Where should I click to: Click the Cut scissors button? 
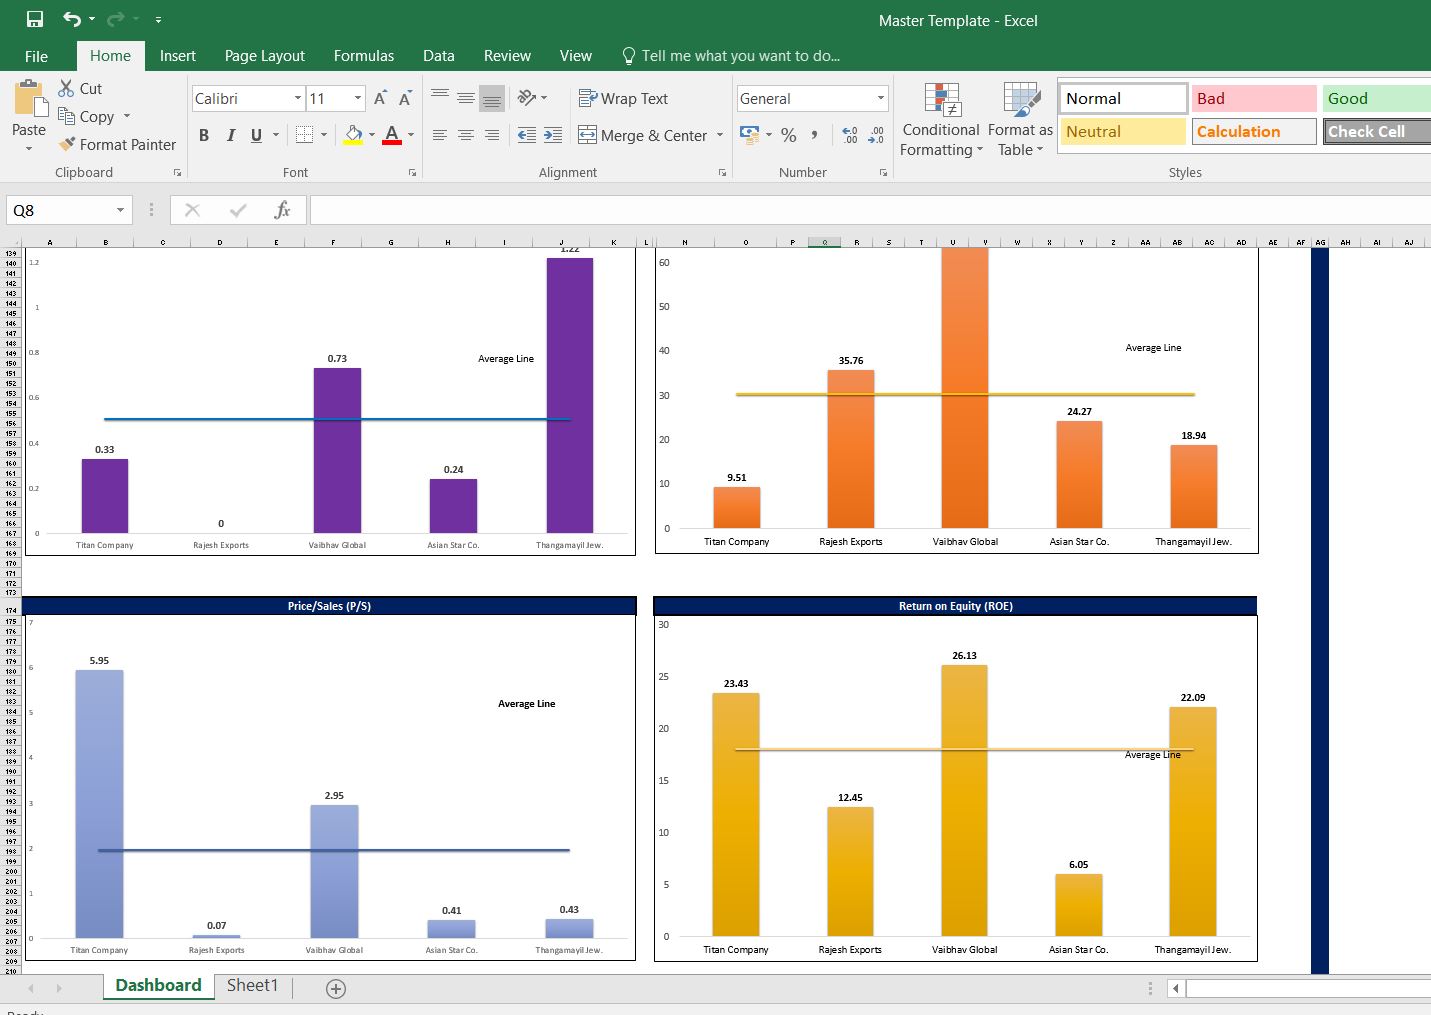click(x=80, y=88)
